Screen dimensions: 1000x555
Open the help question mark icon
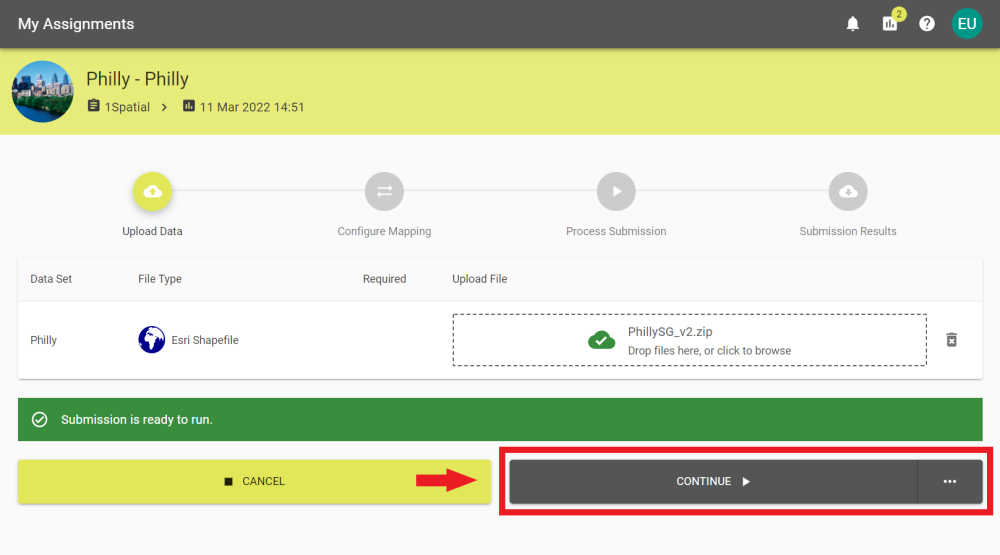[x=927, y=24]
